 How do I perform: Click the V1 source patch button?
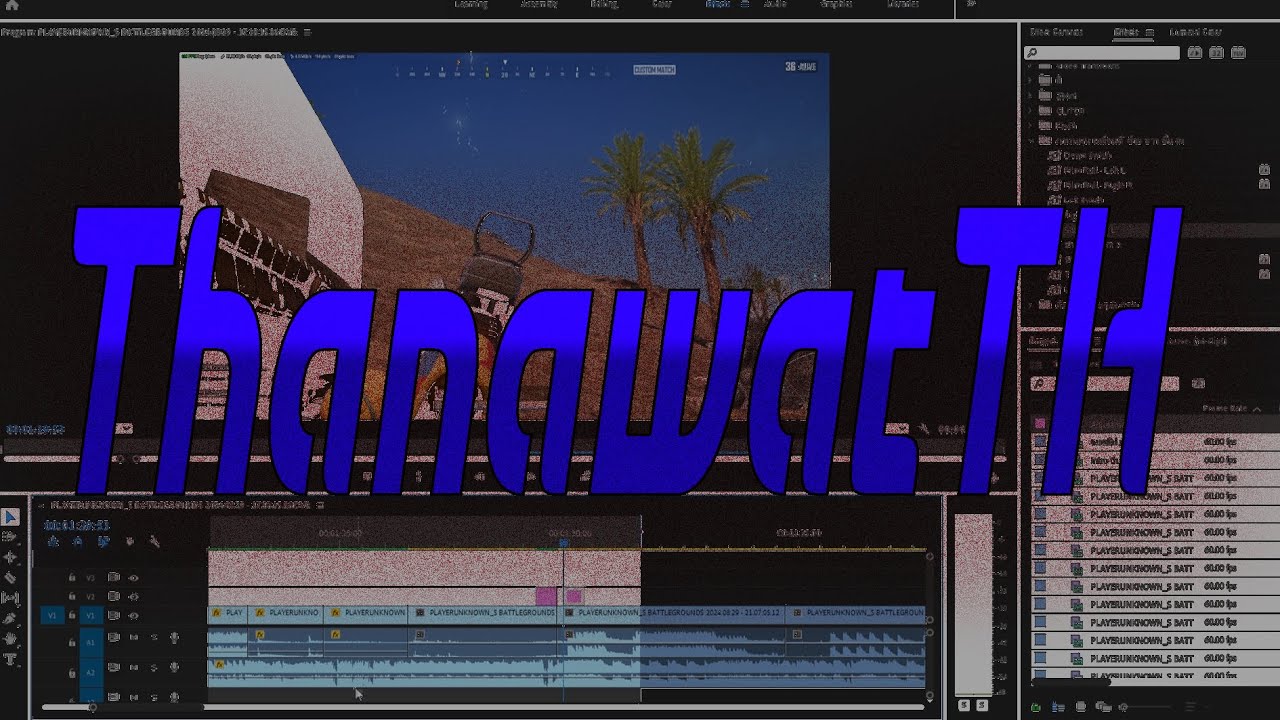pyautogui.click(x=53, y=616)
